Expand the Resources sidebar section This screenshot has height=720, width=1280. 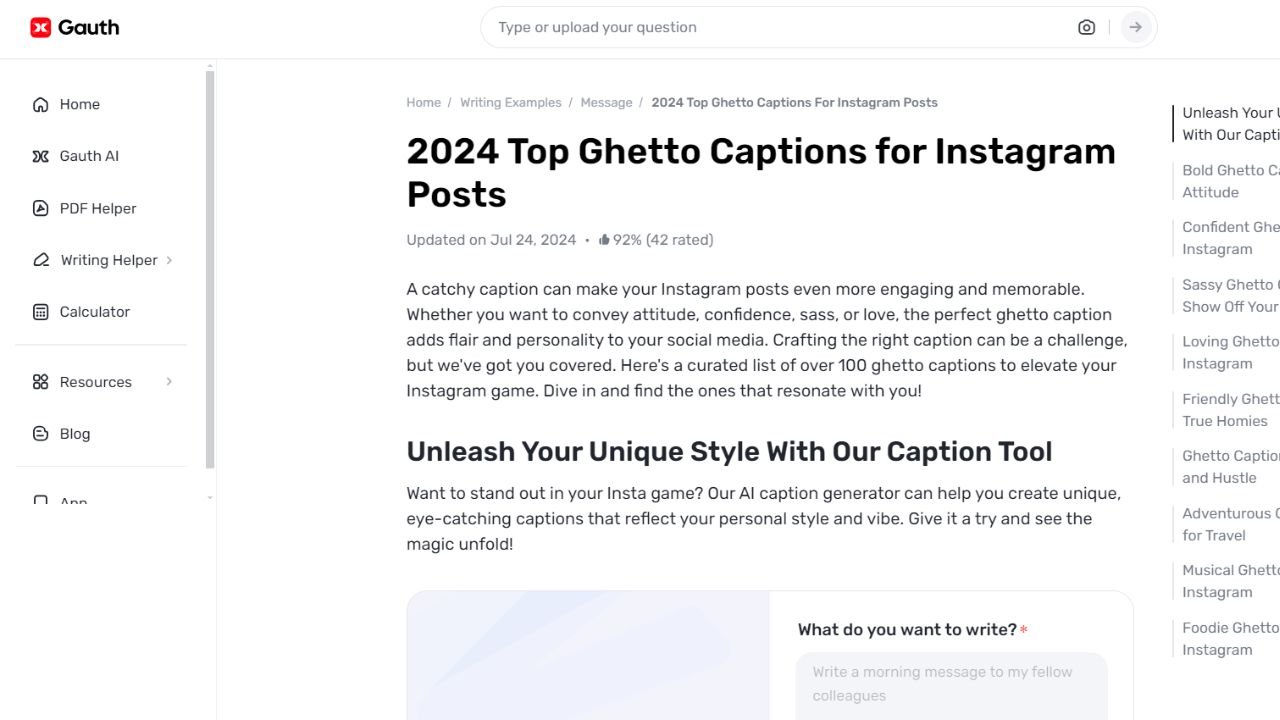tap(167, 382)
